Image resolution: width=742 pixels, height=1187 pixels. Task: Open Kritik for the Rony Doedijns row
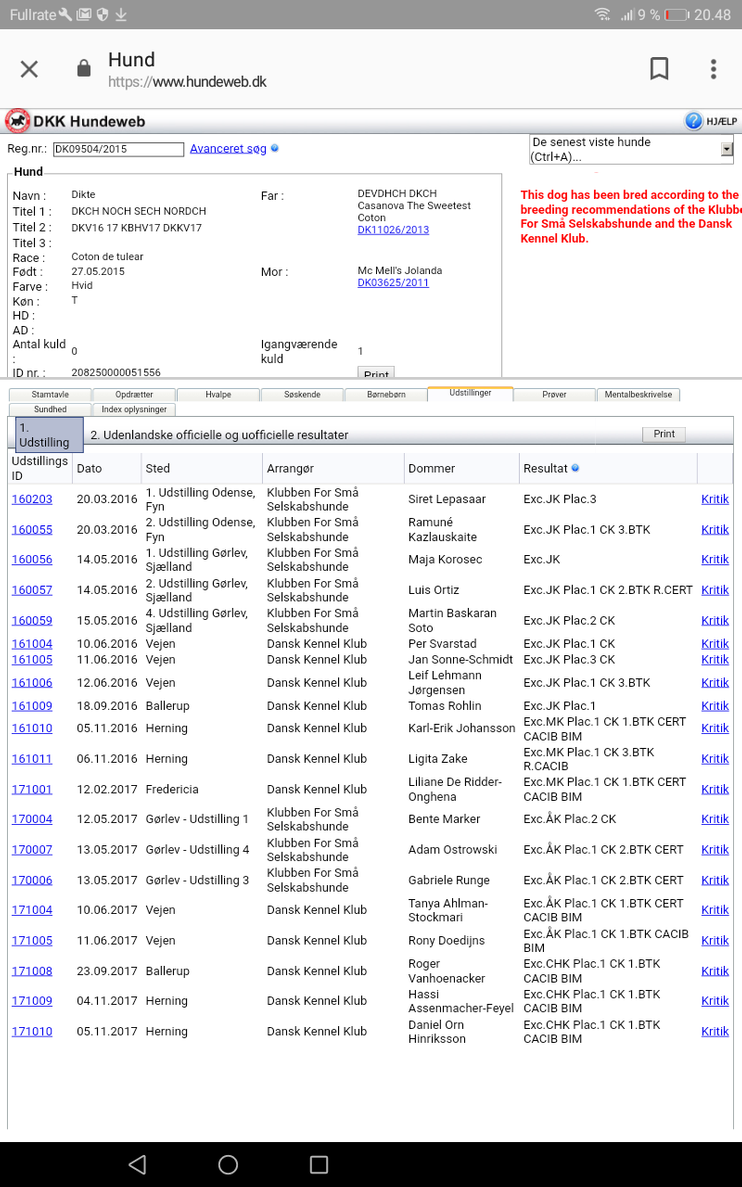[715, 940]
